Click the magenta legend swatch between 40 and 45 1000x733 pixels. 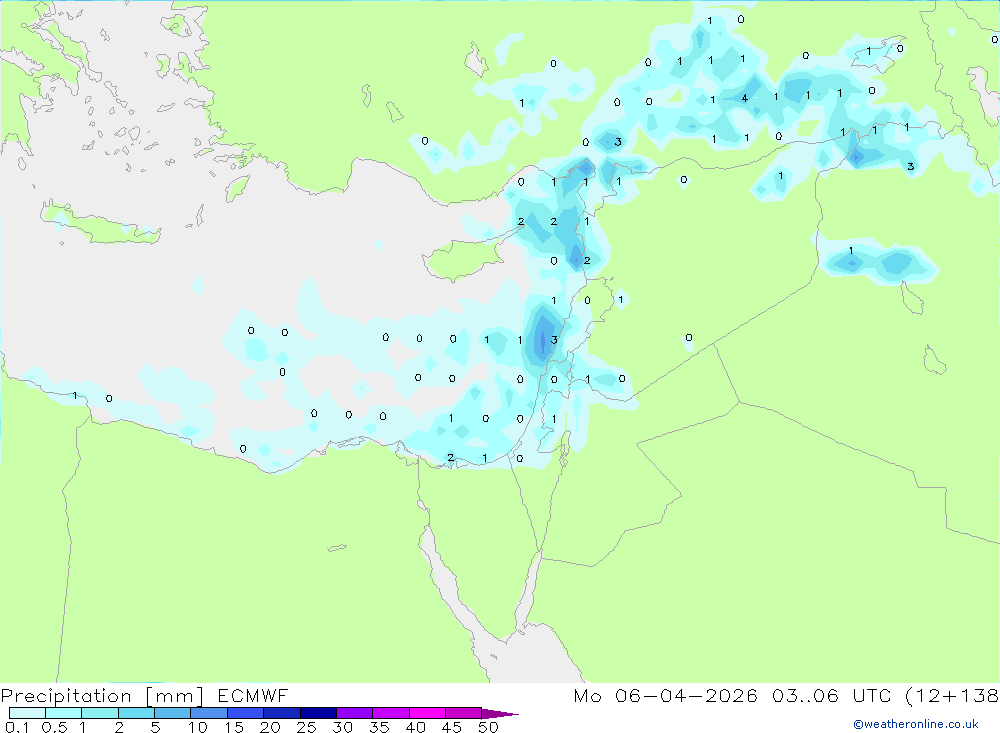(427, 713)
